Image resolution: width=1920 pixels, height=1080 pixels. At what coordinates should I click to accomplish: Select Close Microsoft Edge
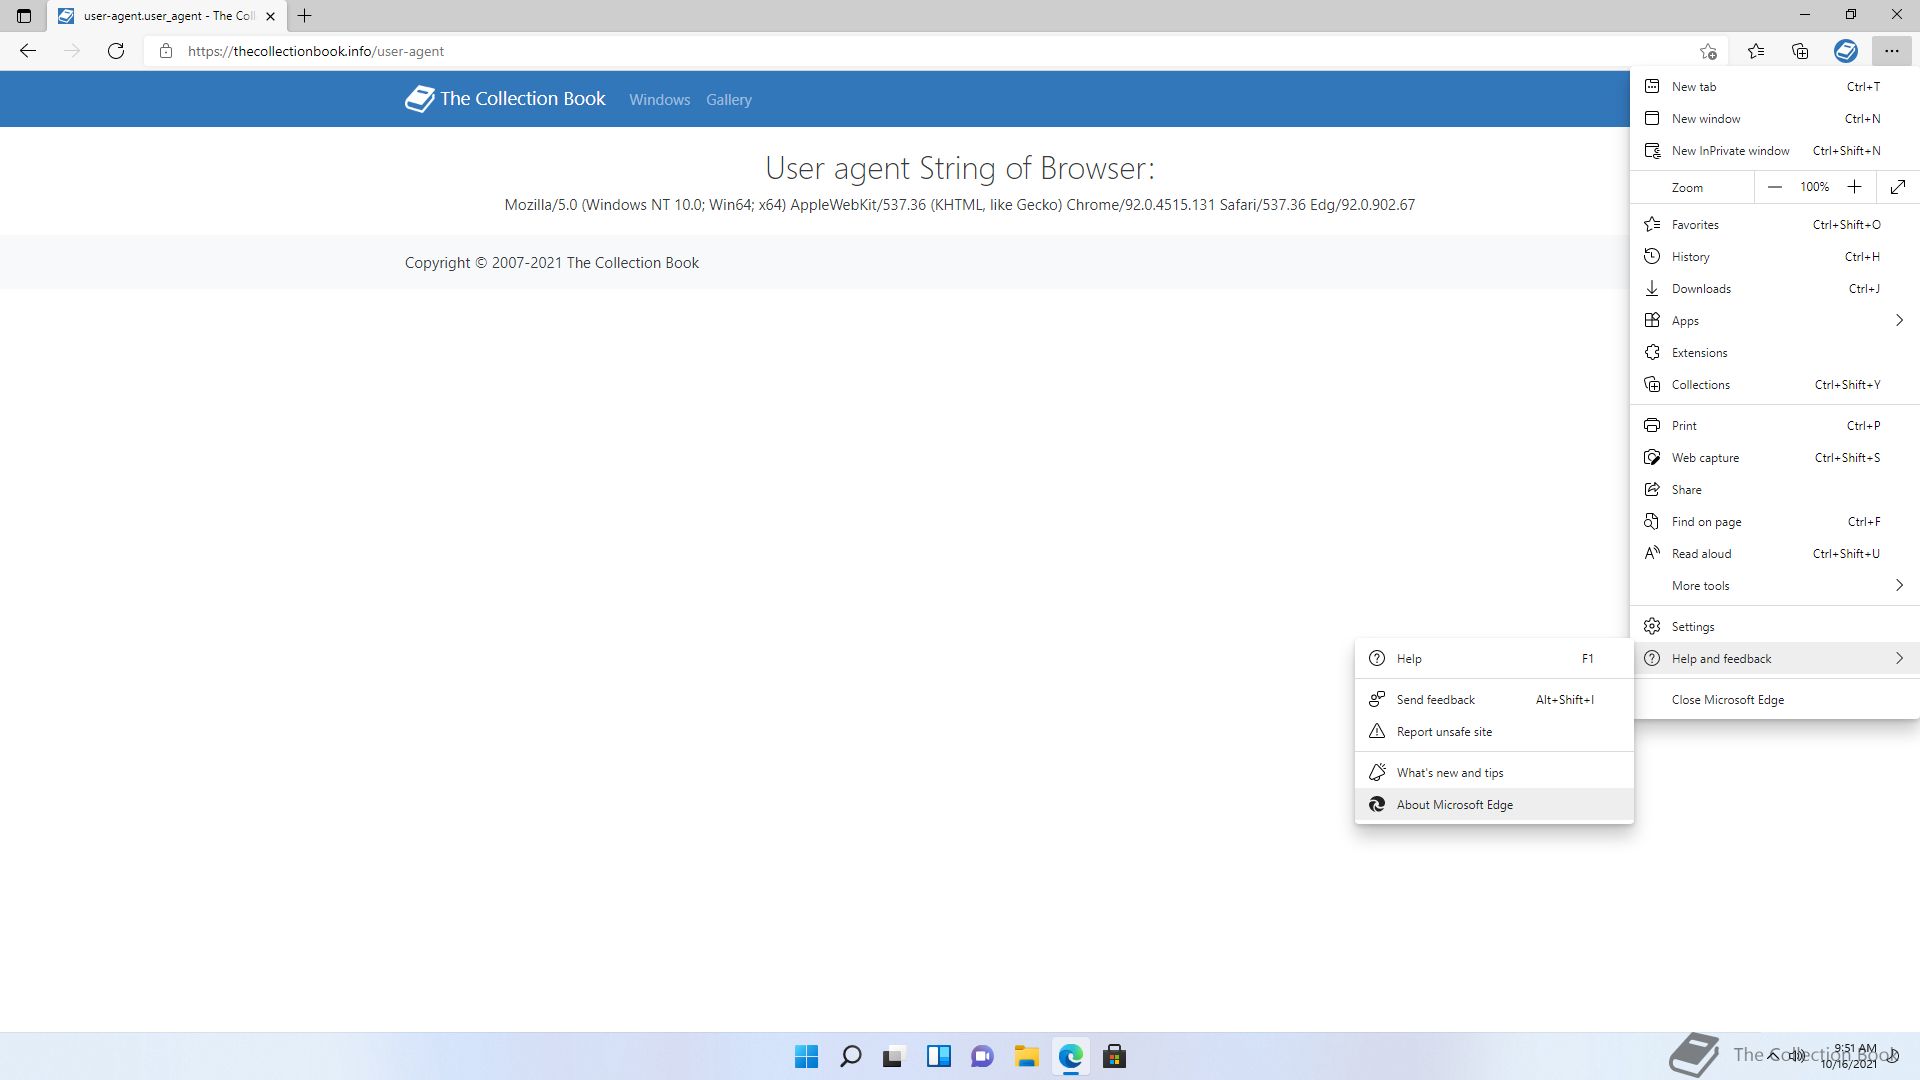pyautogui.click(x=1775, y=700)
